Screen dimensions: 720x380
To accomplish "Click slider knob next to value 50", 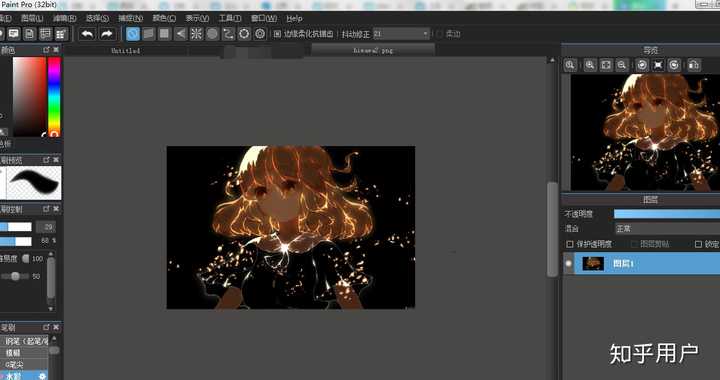I will (x=15, y=276).
